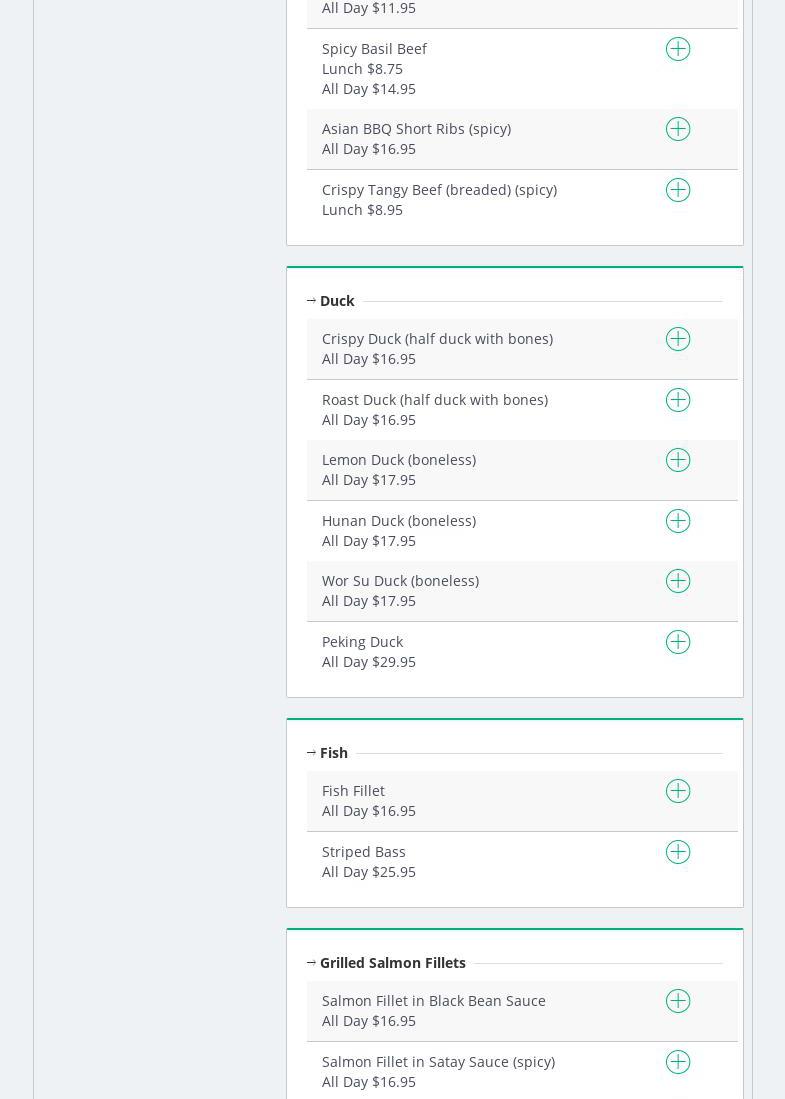
Task: Add Salmon Fillet in Satay Sauce
Action: click(678, 1062)
